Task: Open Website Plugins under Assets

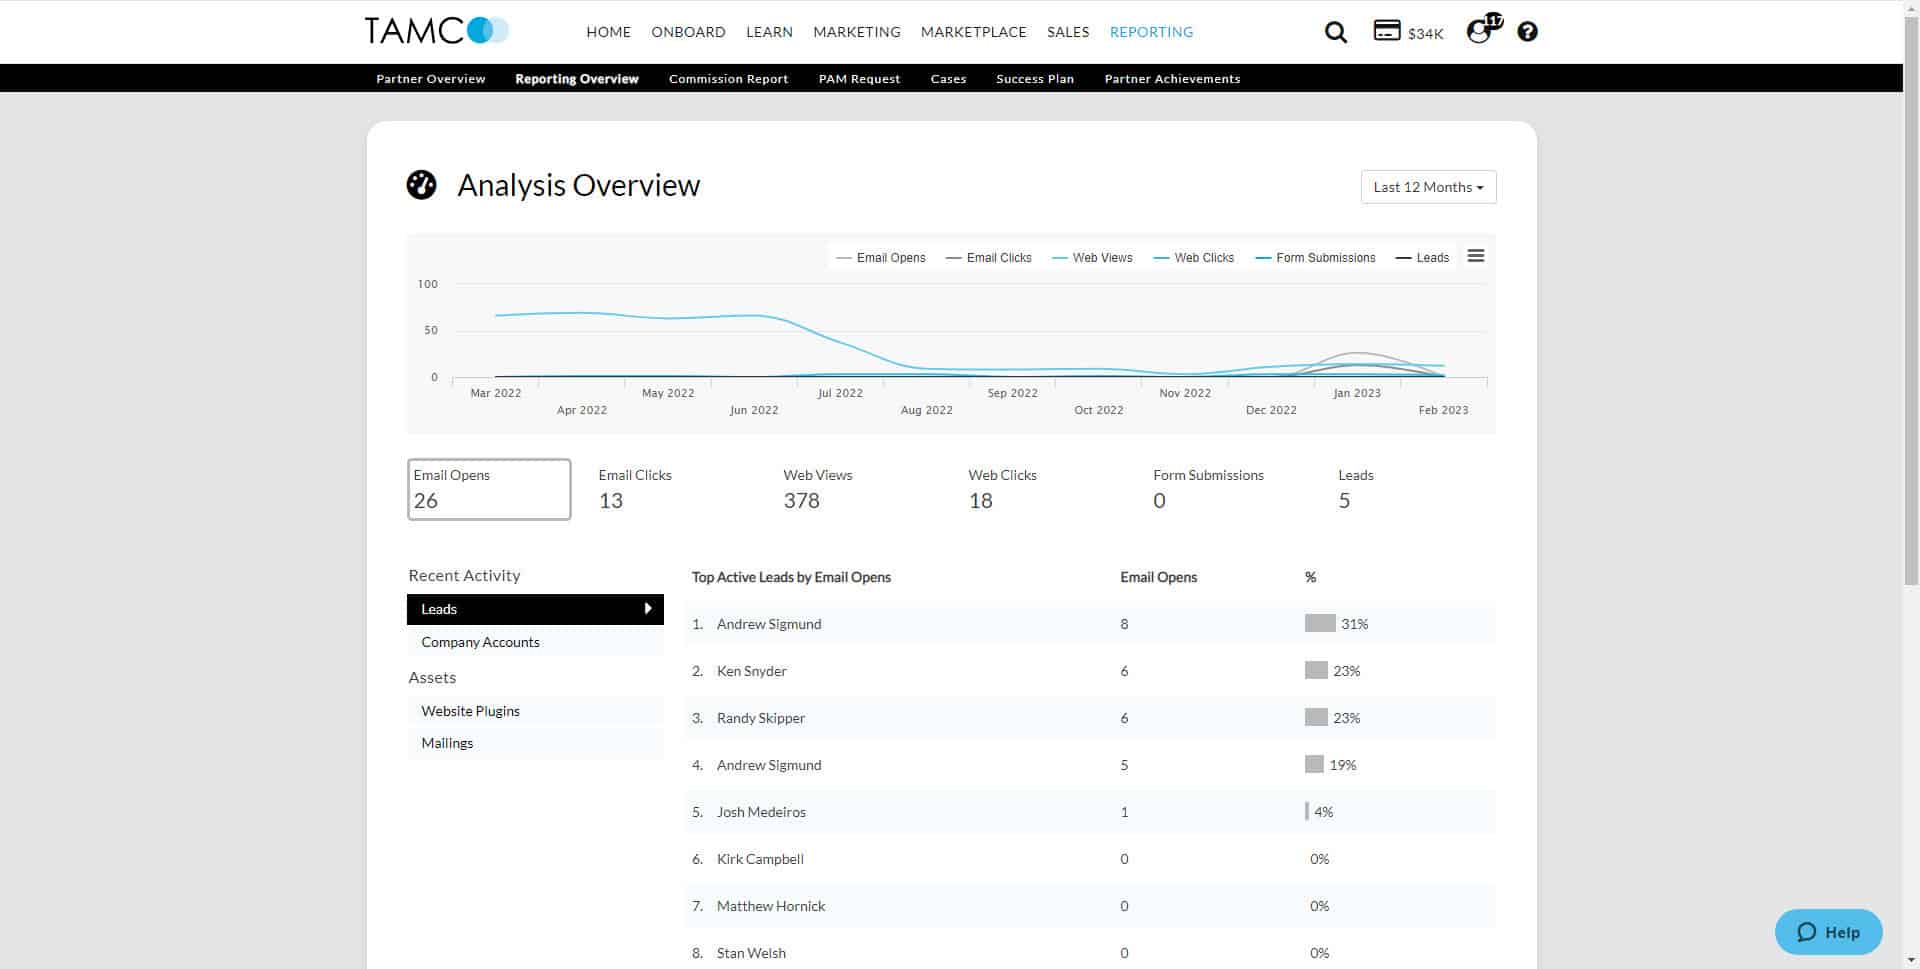Action: click(470, 711)
